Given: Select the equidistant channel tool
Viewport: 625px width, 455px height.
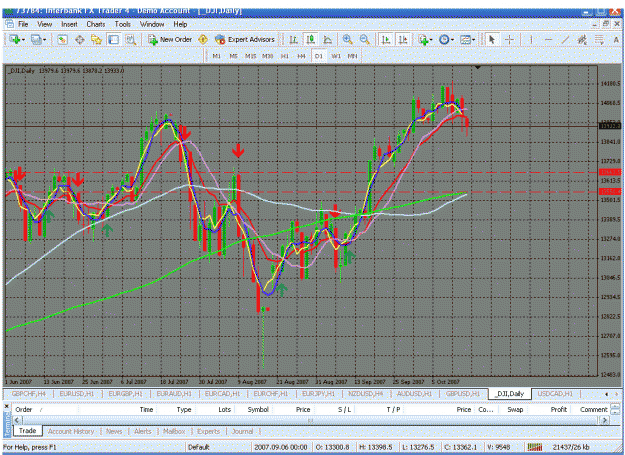Looking at the screenshot, I should click(582, 39).
